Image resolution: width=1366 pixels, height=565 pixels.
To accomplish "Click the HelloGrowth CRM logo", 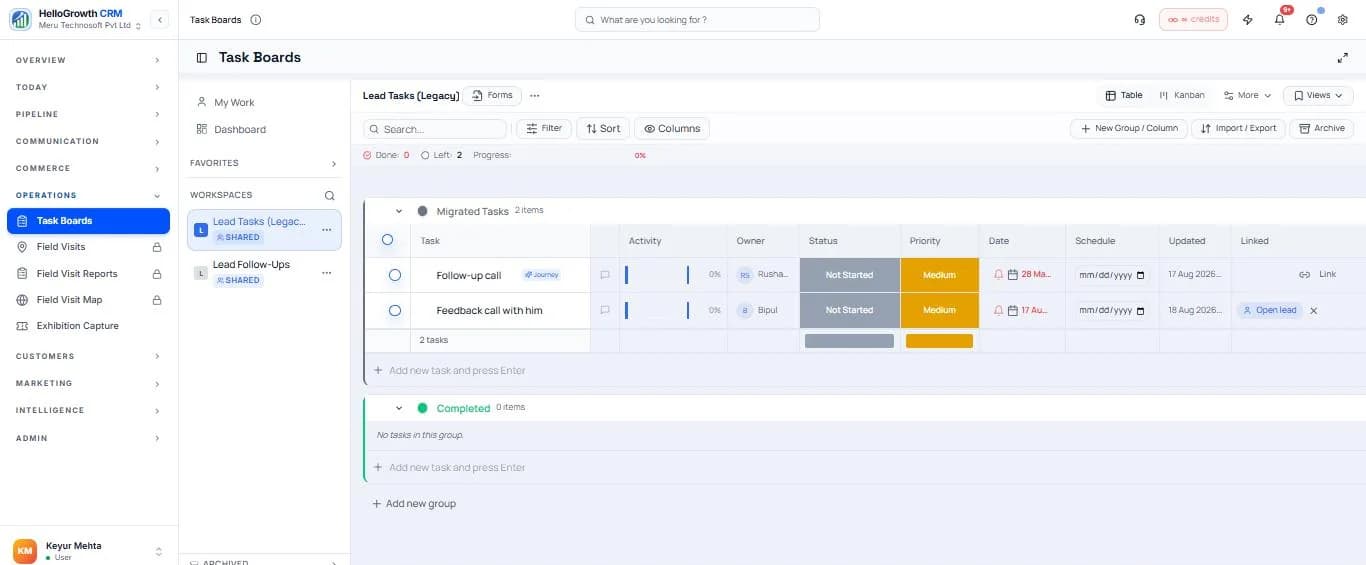I will click(x=21, y=20).
